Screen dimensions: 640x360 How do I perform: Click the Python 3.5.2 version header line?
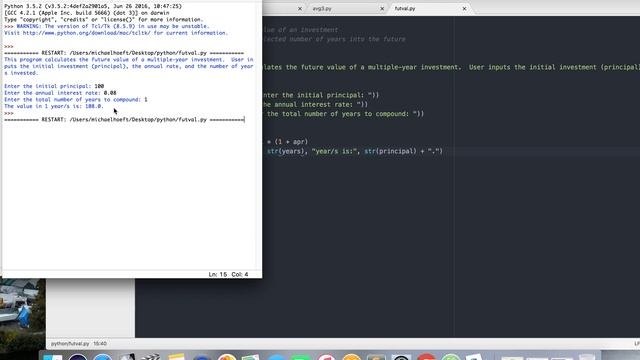[x=93, y=6]
